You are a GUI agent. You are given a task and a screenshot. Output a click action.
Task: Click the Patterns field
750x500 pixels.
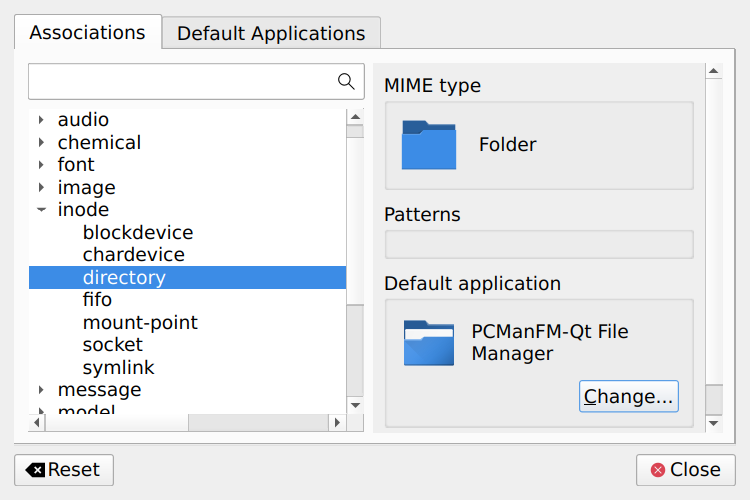[x=539, y=244]
